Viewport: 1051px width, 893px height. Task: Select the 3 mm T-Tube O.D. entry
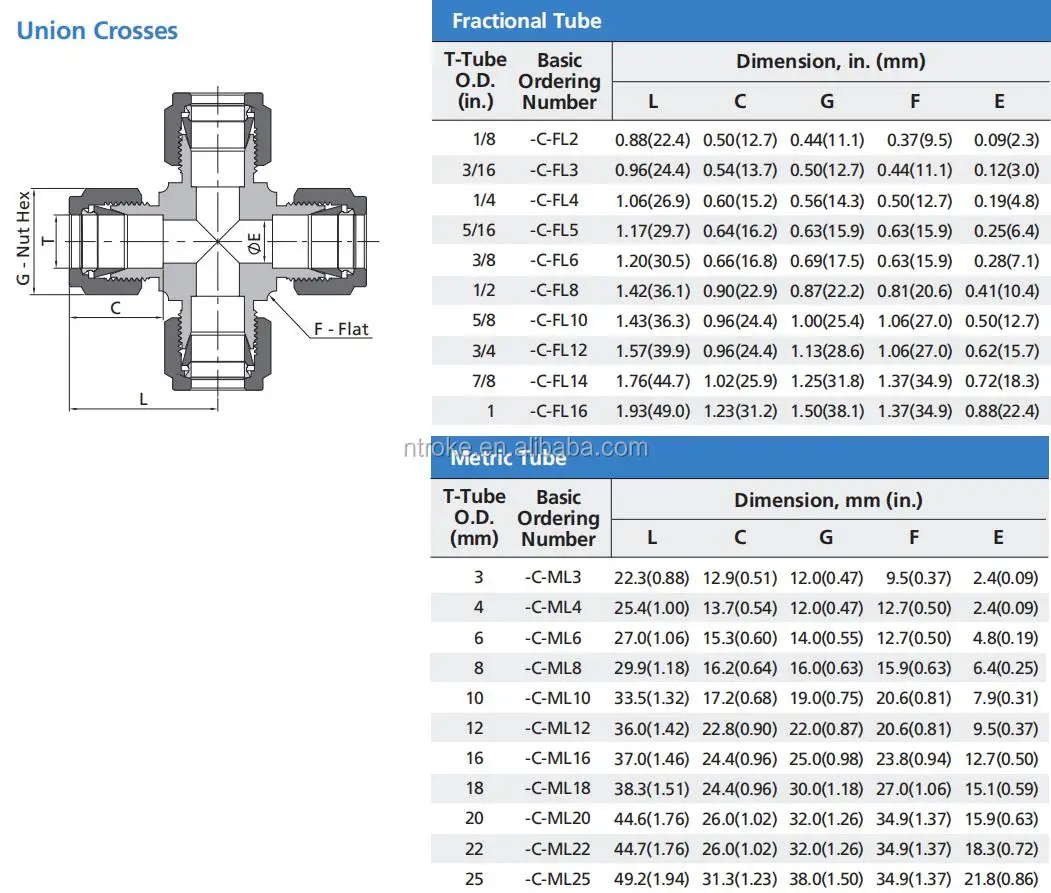(477, 577)
